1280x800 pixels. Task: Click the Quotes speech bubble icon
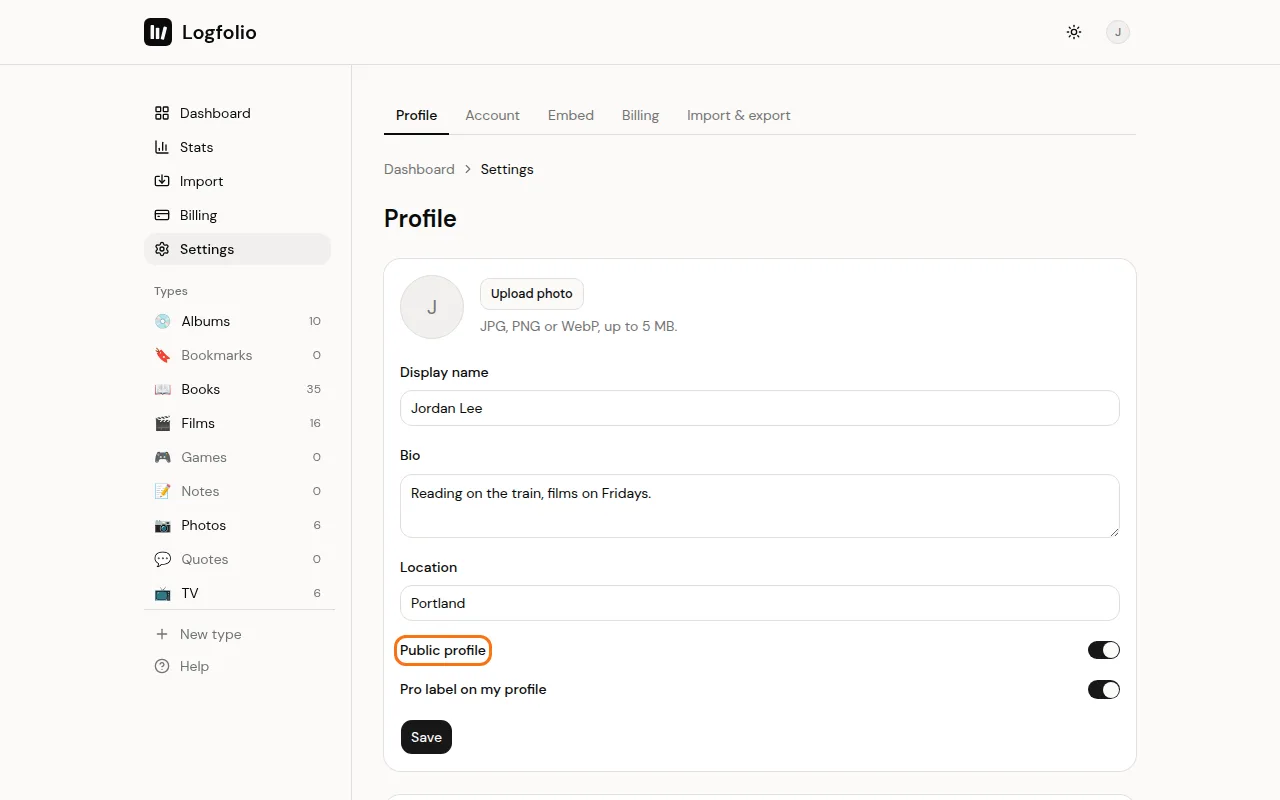pos(162,559)
